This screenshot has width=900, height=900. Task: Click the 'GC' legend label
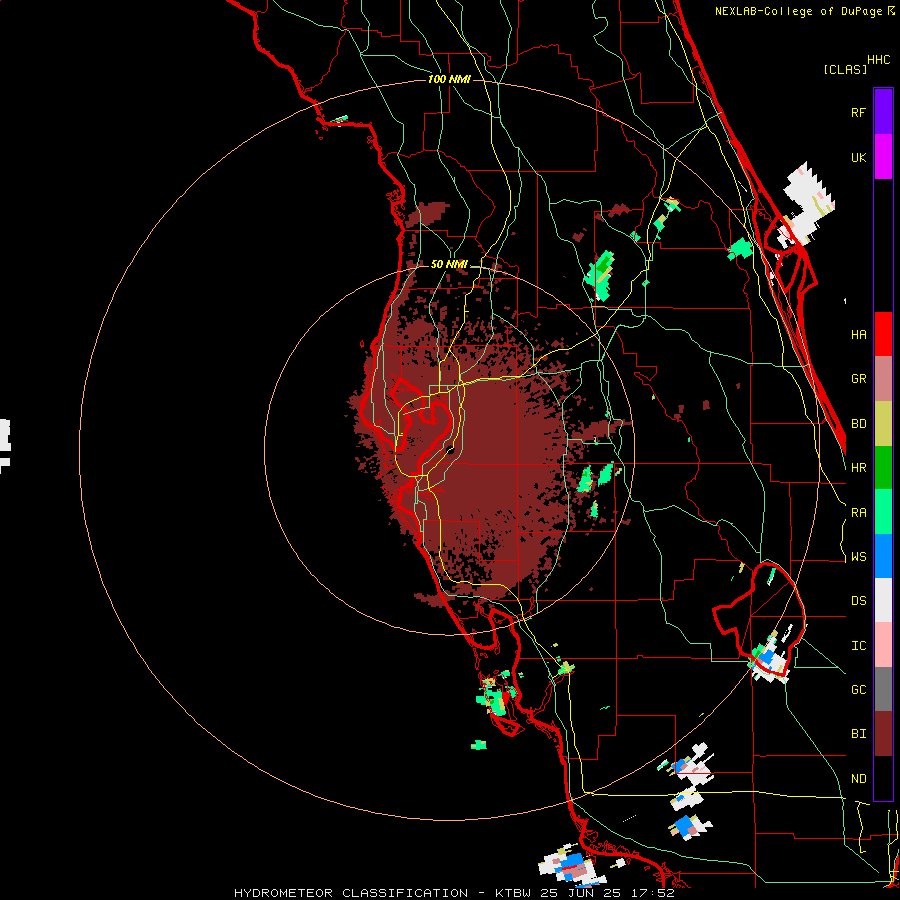pyautogui.click(x=858, y=690)
